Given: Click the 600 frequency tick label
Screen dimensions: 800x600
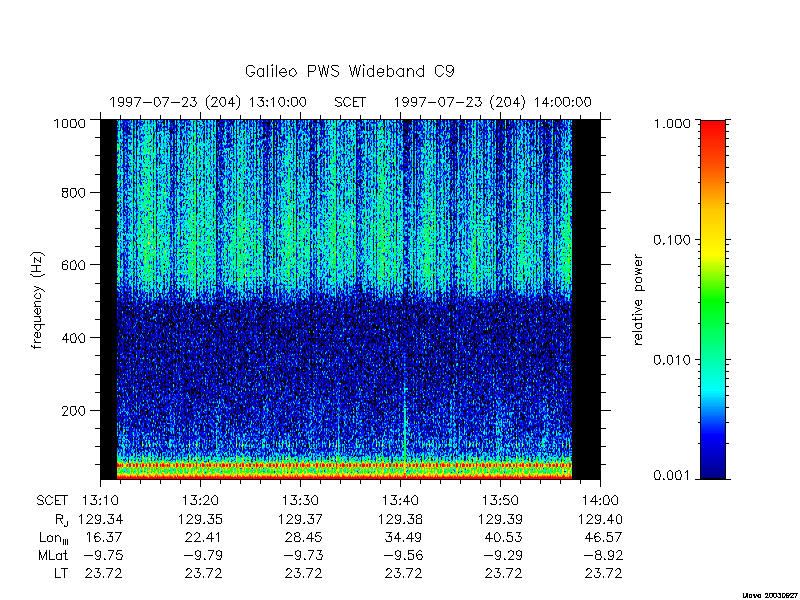Looking at the screenshot, I should tap(73, 265).
